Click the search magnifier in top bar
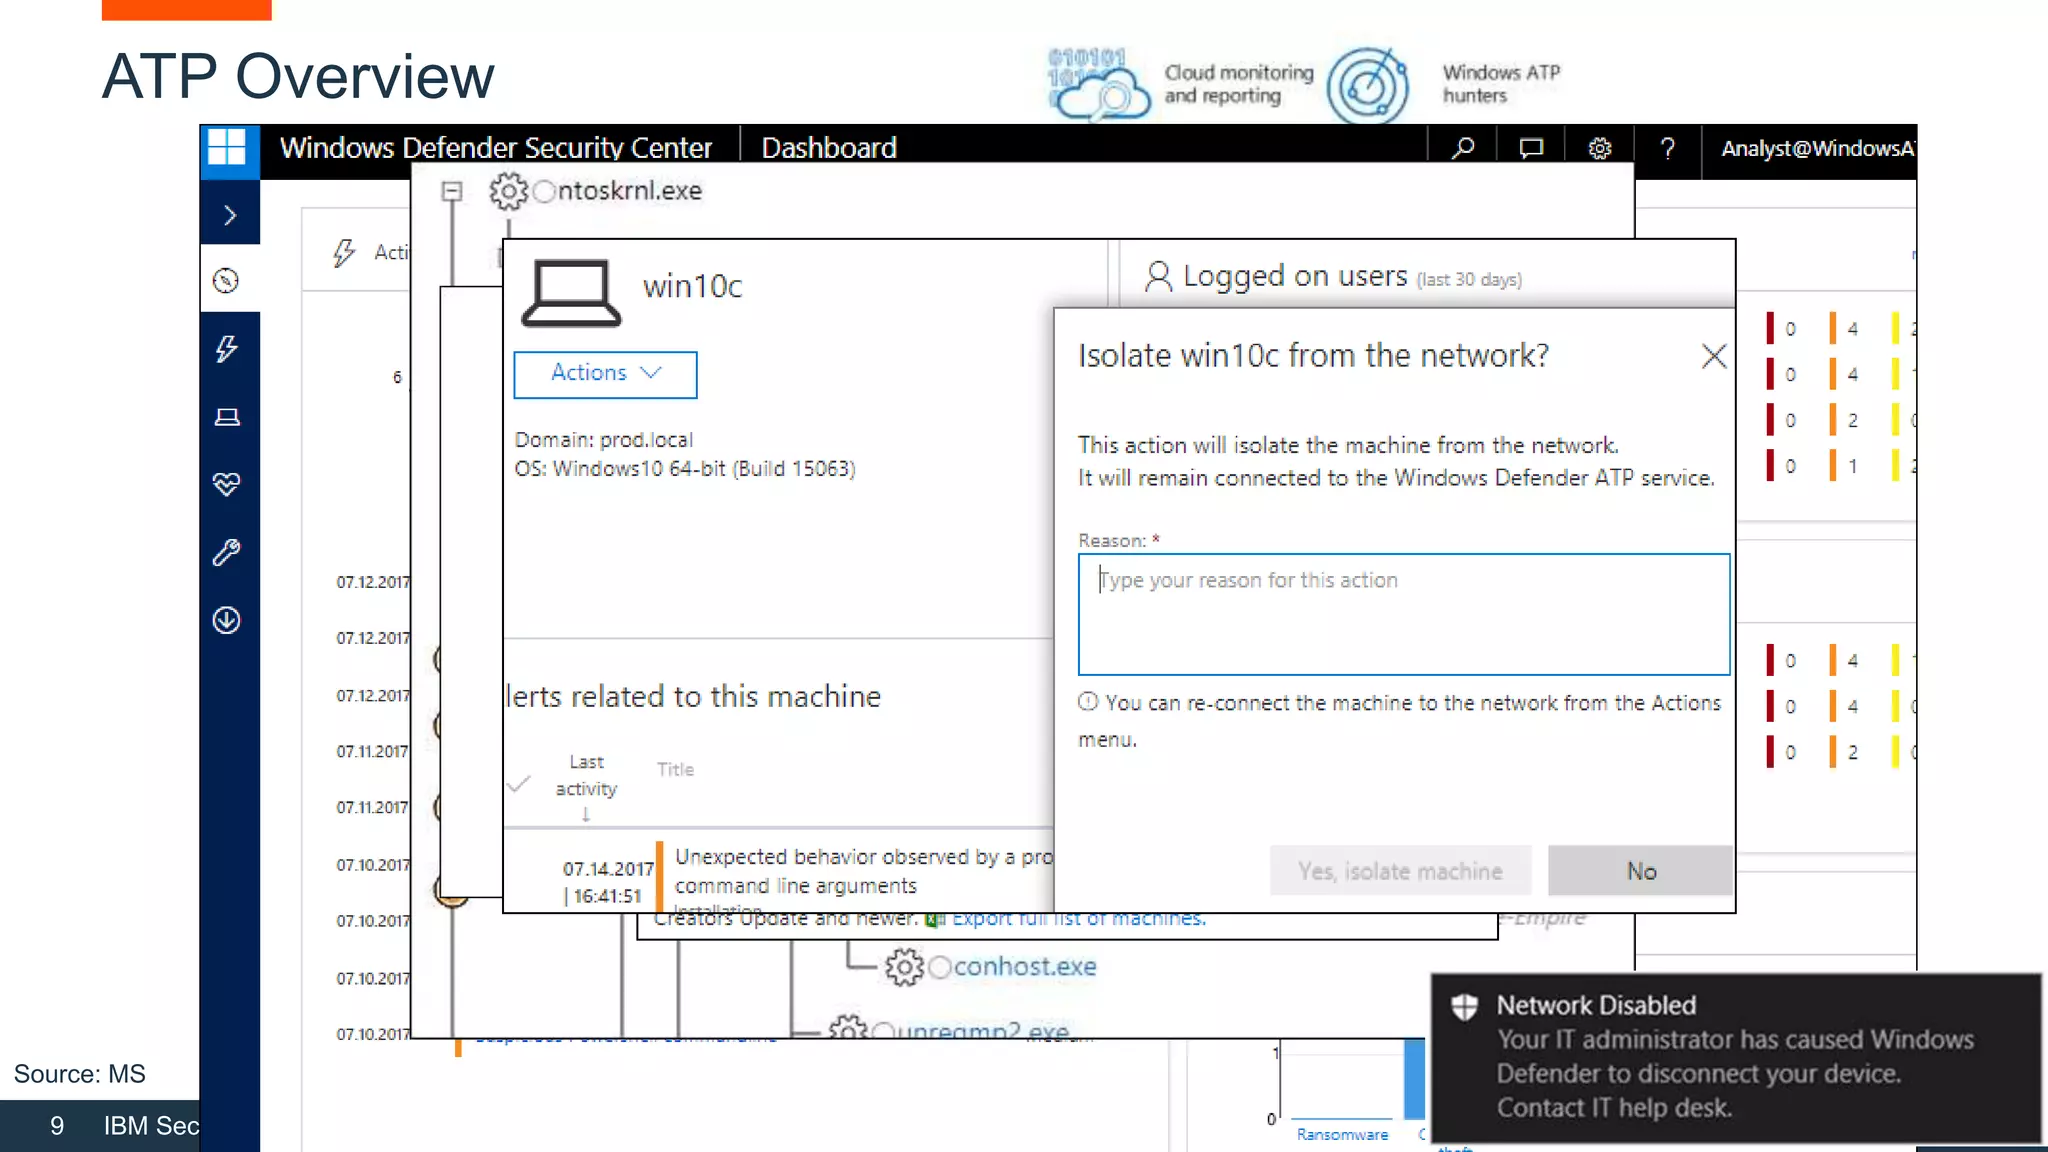The width and height of the screenshot is (2048, 1152). 1463,149
